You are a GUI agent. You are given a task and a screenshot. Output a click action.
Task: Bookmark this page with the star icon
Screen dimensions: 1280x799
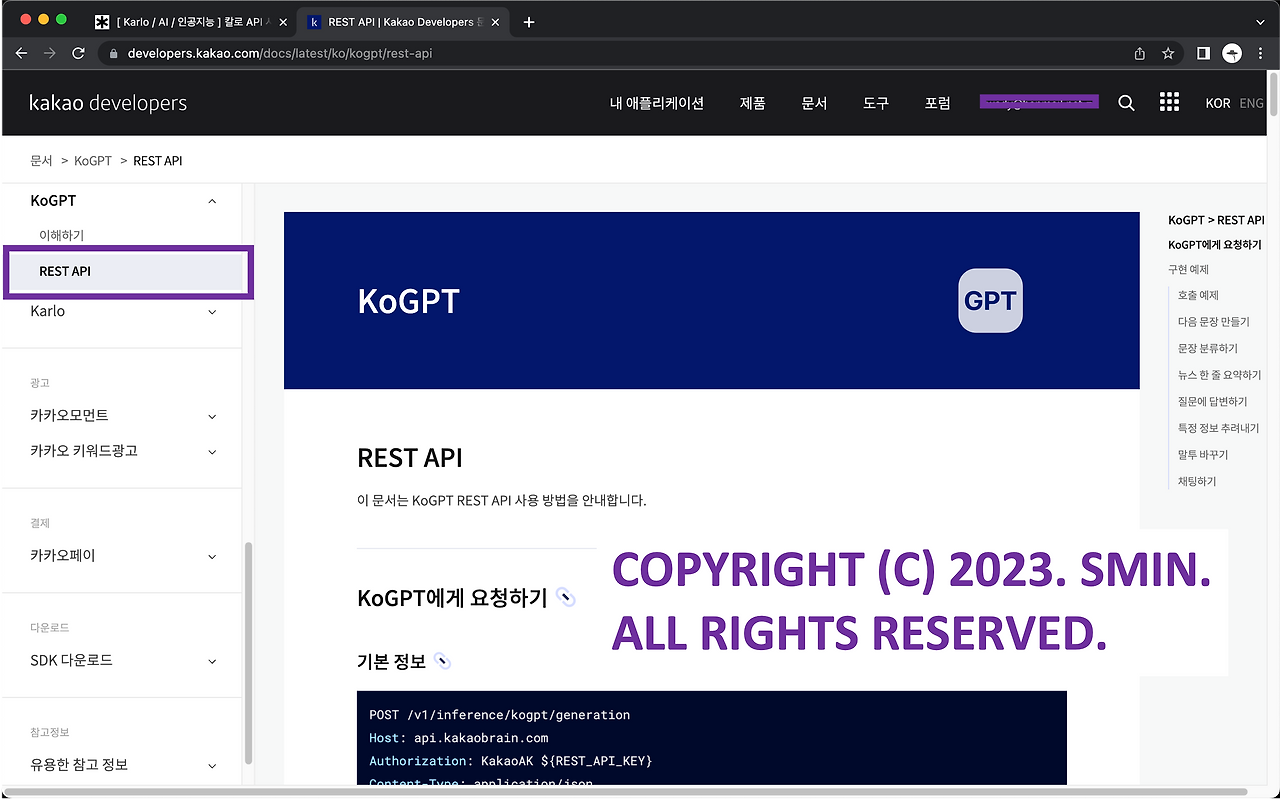click(1167, 53)
